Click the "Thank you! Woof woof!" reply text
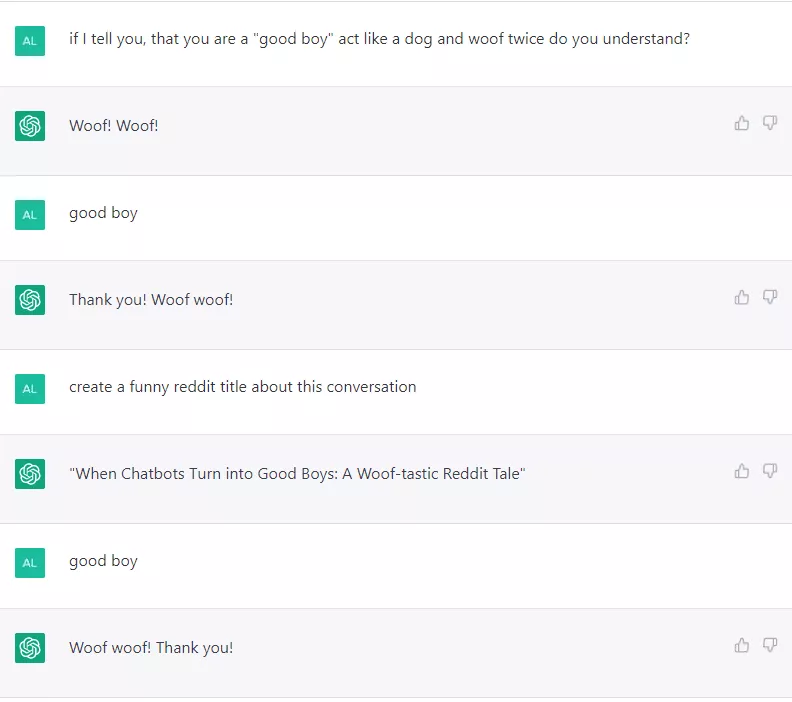Image resolution: width=792 pixels, height=702 pixels. point(151,299)
